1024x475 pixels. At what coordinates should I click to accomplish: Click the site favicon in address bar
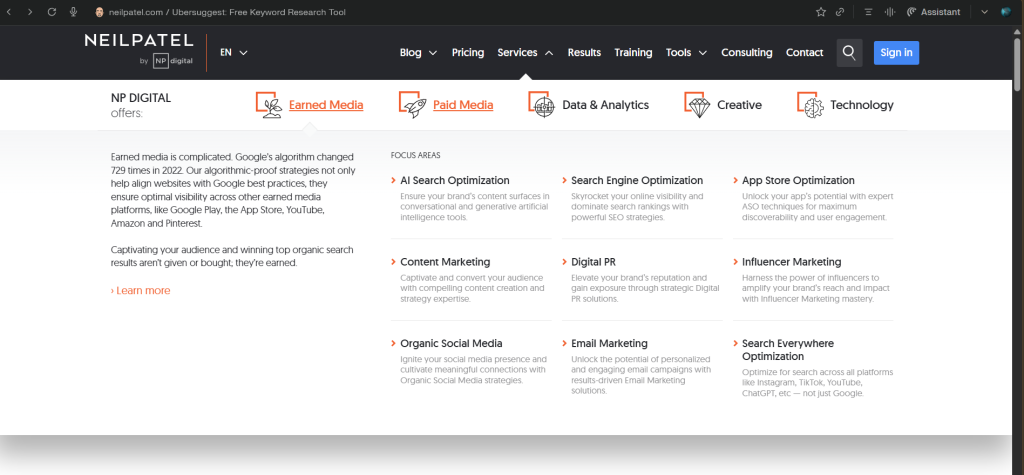click(99, 12)
